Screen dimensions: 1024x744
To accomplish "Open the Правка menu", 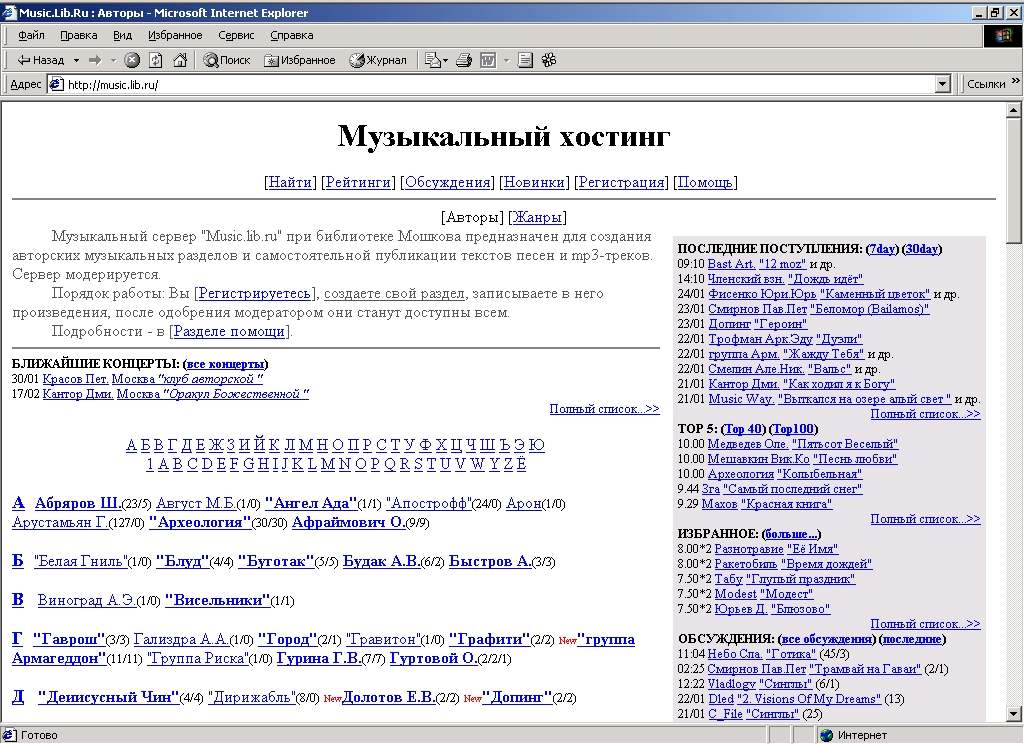I will 78,35.
